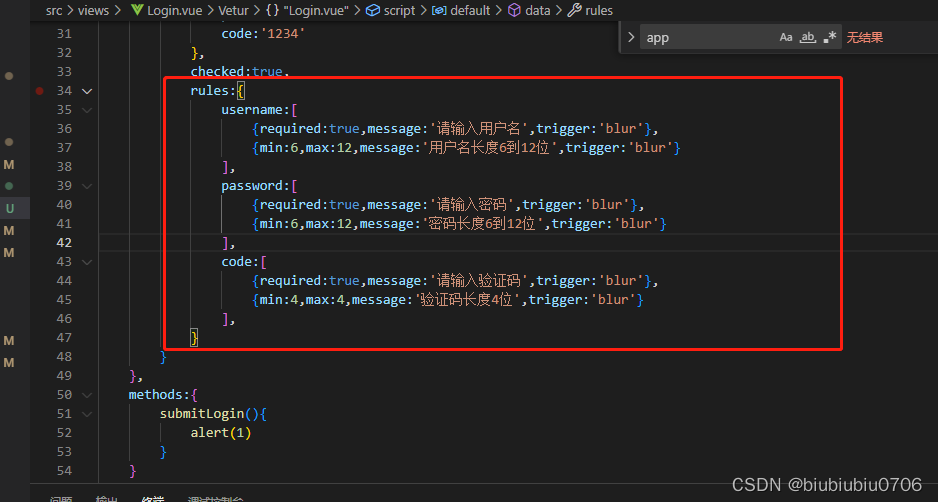Click the data cube icon in breadcrumbs

tap(514, 10)
